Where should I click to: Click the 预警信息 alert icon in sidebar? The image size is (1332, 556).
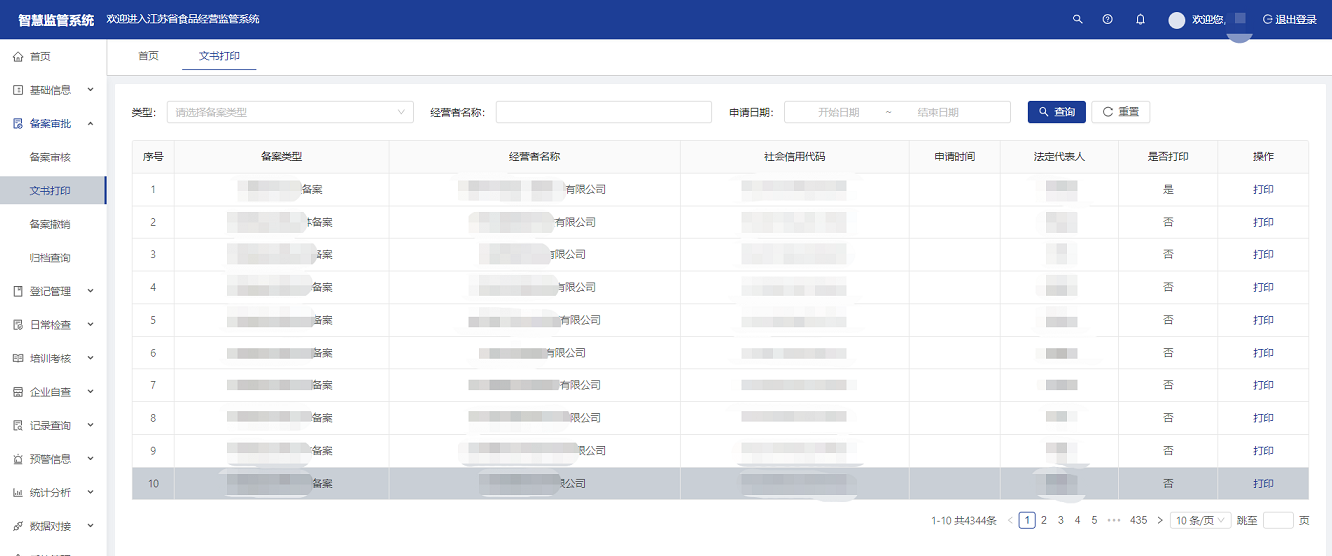(18, 459)
